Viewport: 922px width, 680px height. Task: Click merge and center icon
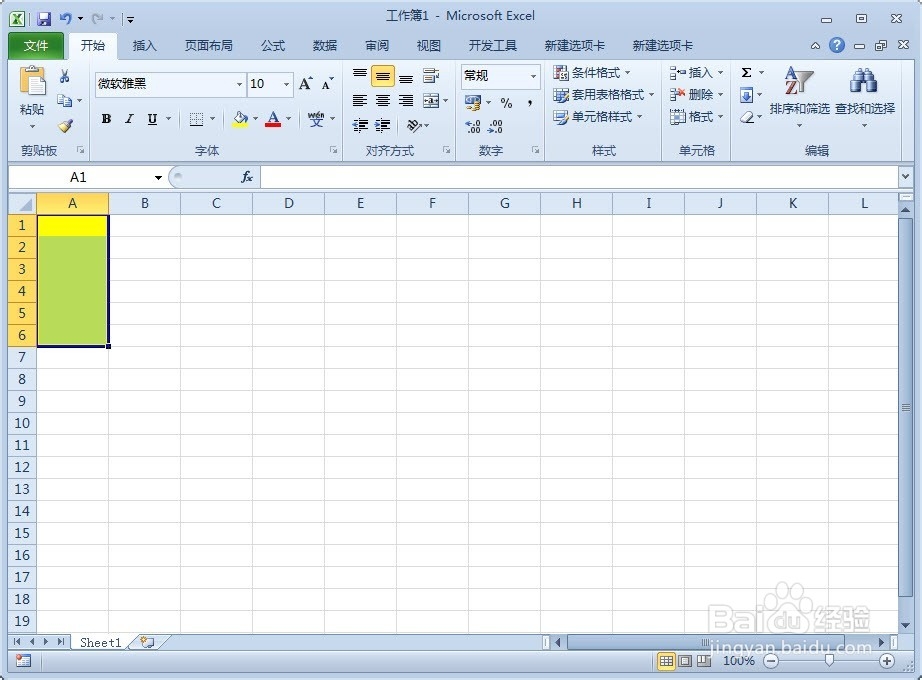(431, 101)
